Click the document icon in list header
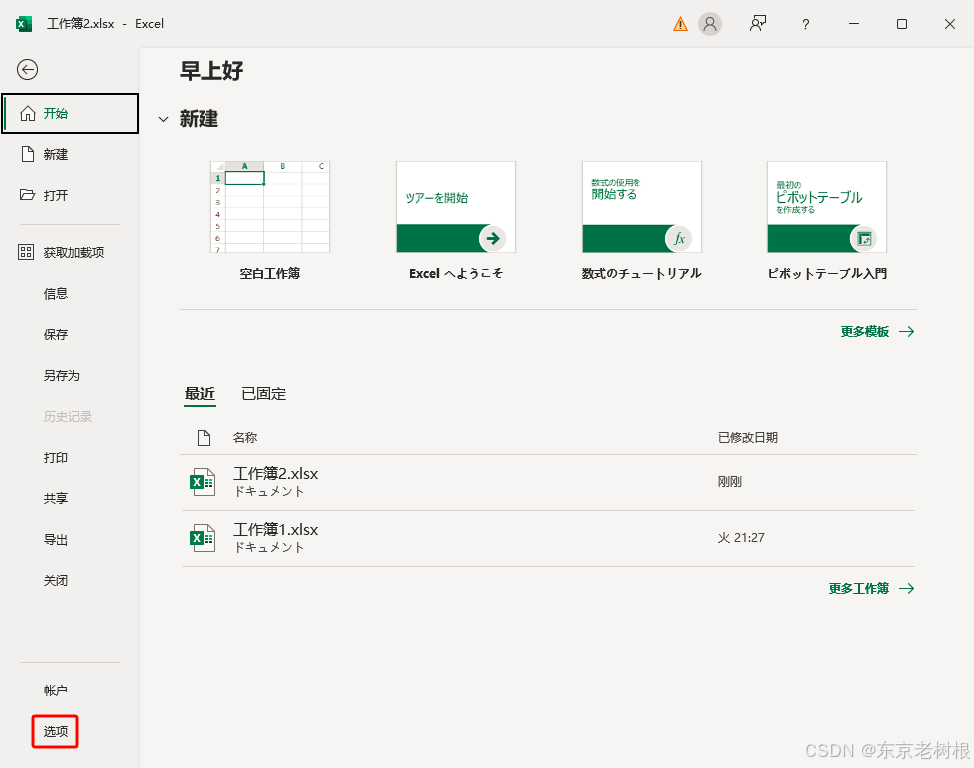 tap(204, 437)
